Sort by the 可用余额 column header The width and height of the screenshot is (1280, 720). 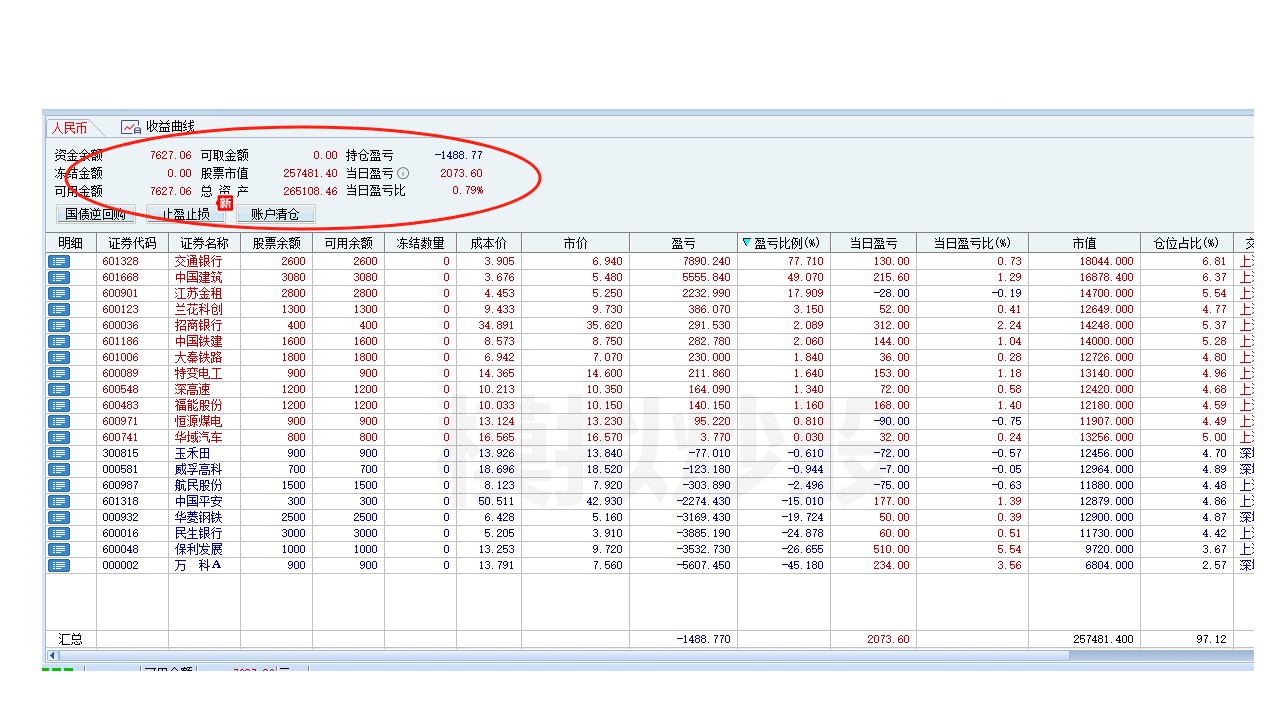point(349,243)
